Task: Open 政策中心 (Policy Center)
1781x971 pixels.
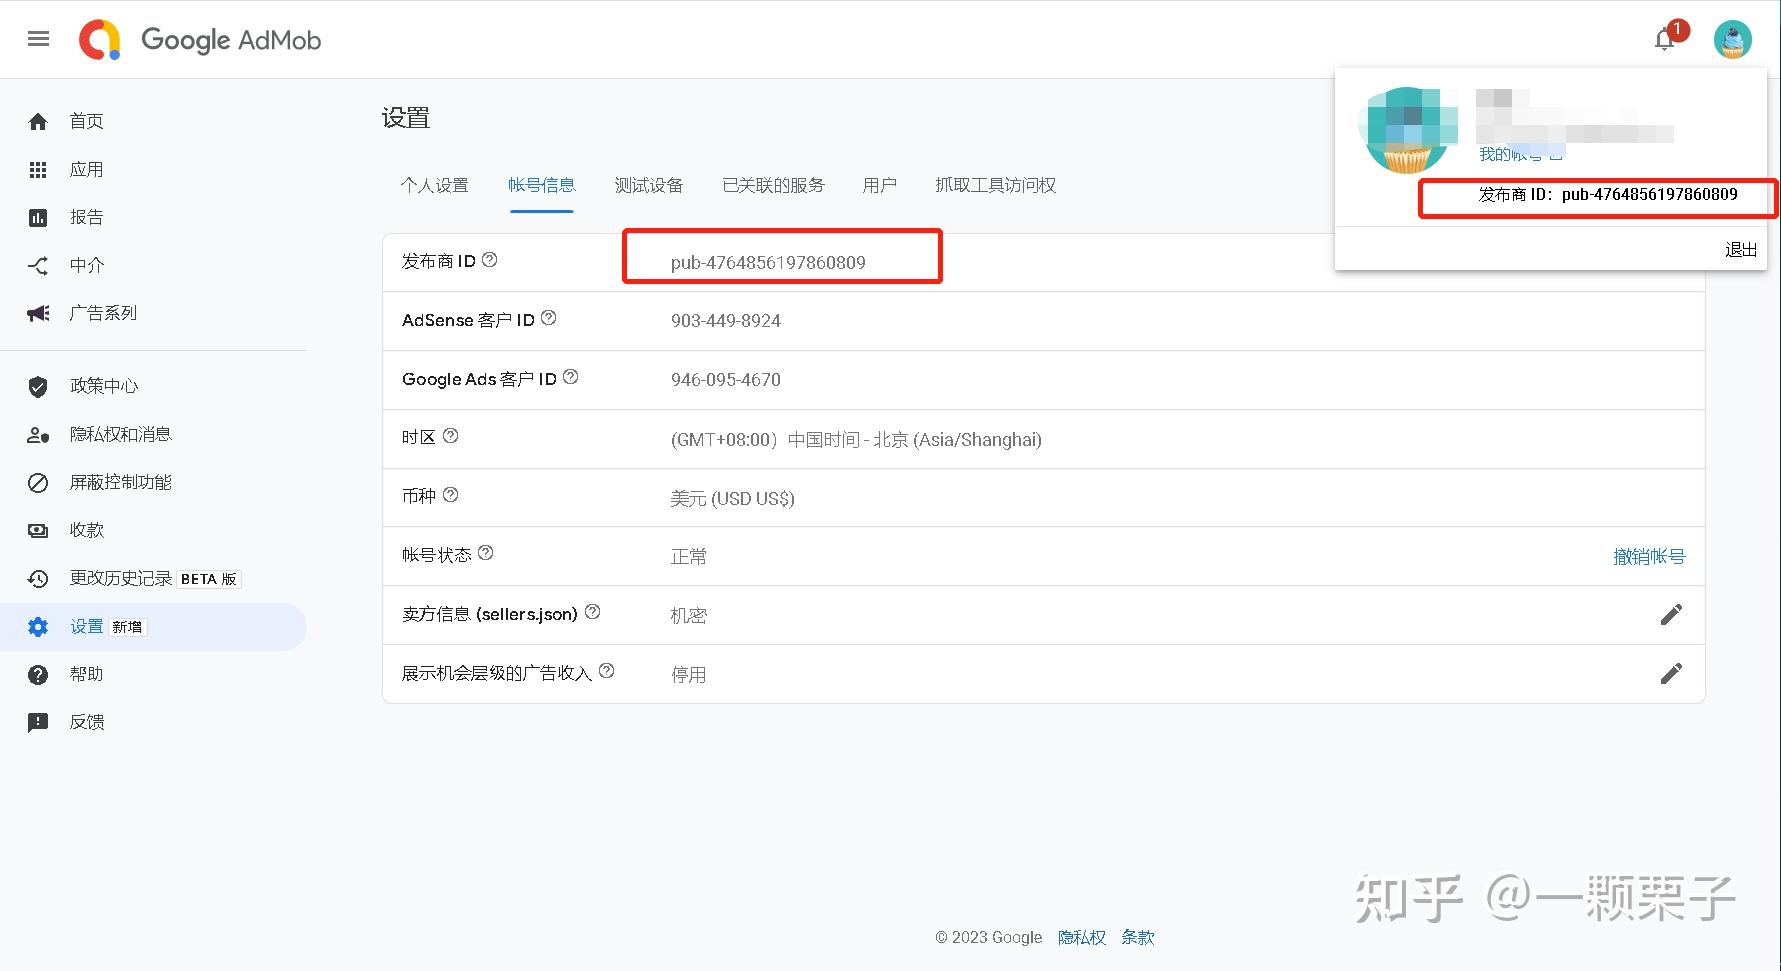Action: (x=103, y=385)
